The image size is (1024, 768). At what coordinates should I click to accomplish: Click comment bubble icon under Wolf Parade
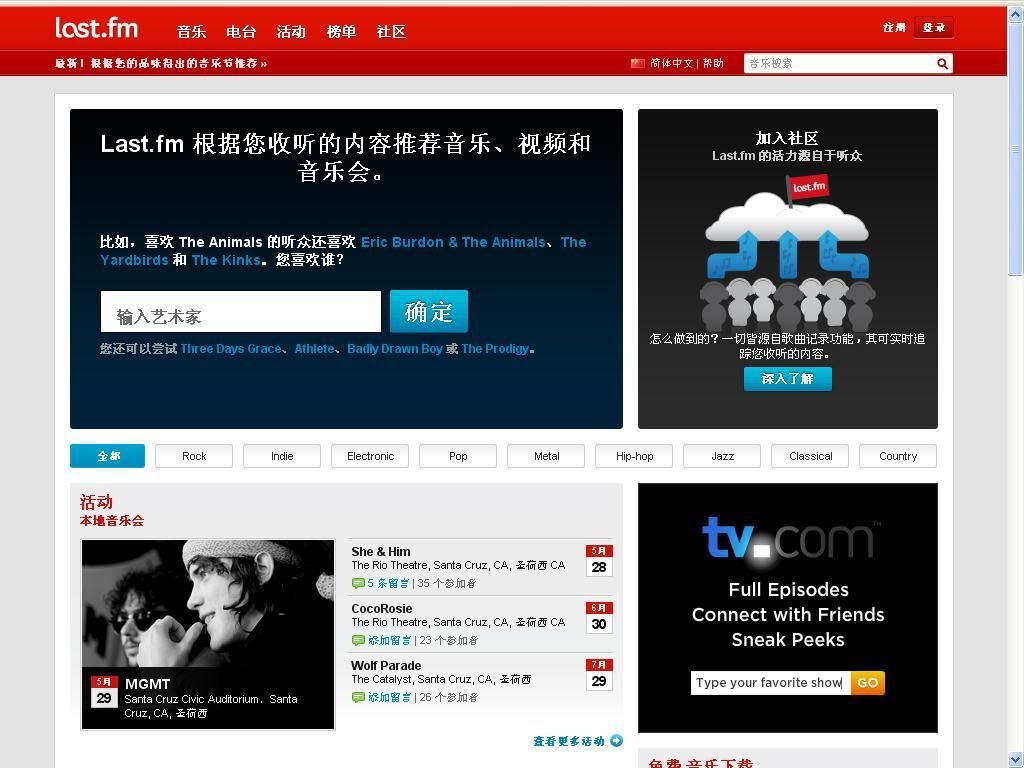[x=358, y=697]
